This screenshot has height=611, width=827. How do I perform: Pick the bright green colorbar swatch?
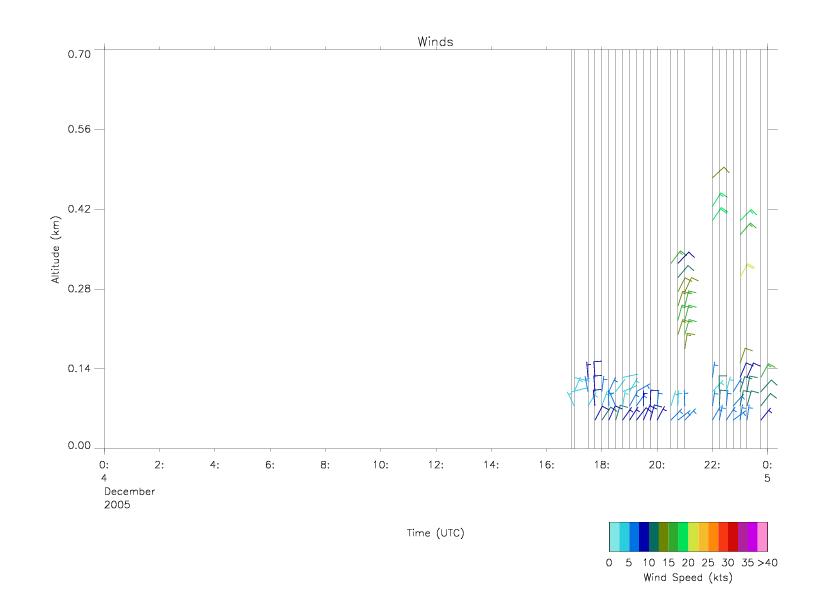684,537
